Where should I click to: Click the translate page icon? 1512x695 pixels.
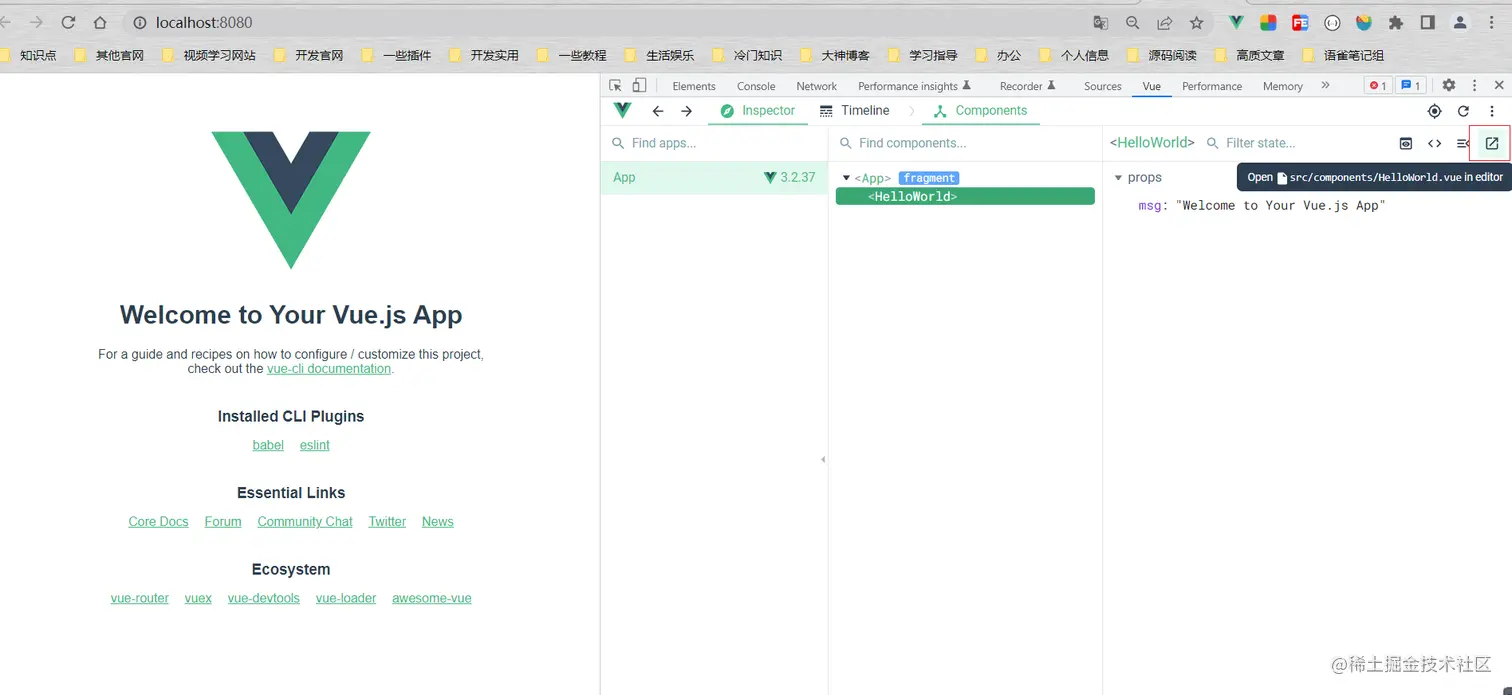(x=1100, y=22)
